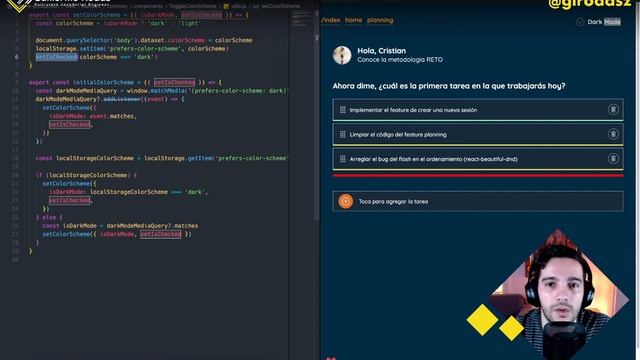Click 'Hola, Cristian' greeting text
Image resolution: width=640 pixels, height=360 pixels.
(382, 51)
